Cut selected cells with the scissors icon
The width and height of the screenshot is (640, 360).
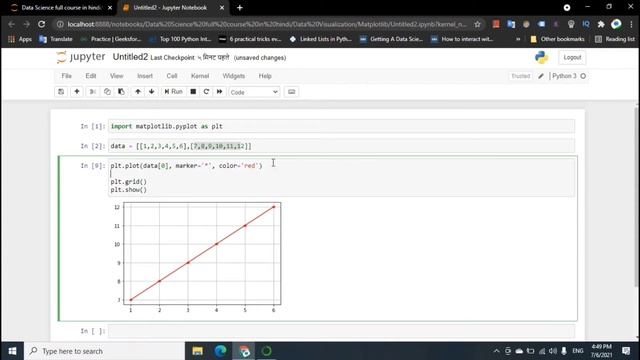[93, 92]
